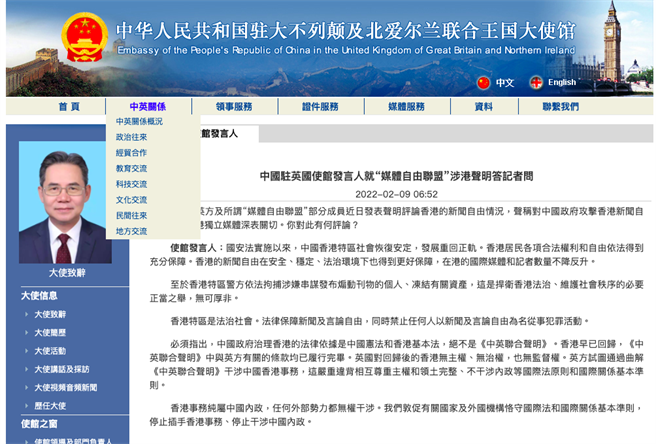The image size is (656, 444).
Task: Open 大使致辭 in sidebar list
Action: [x=50, y=314]
